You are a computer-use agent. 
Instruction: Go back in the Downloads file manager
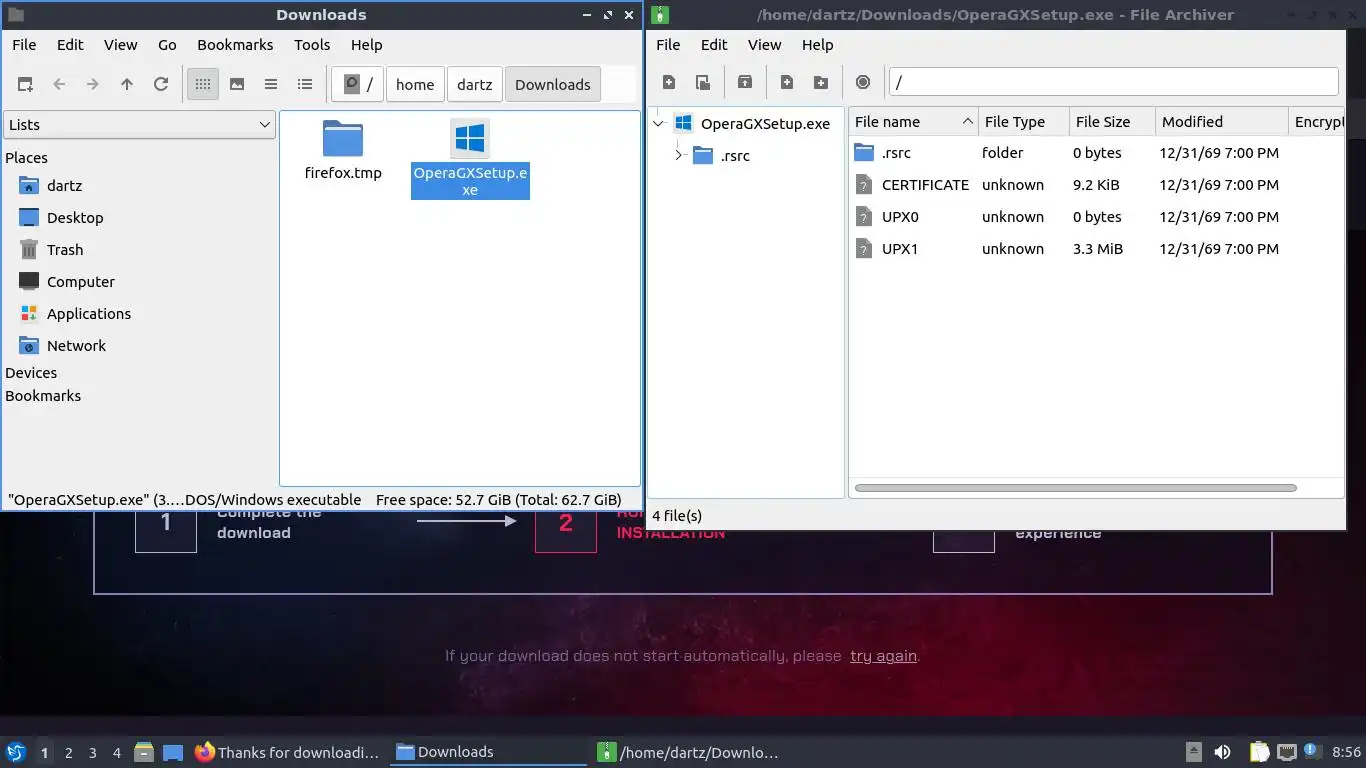click(59, 84)
